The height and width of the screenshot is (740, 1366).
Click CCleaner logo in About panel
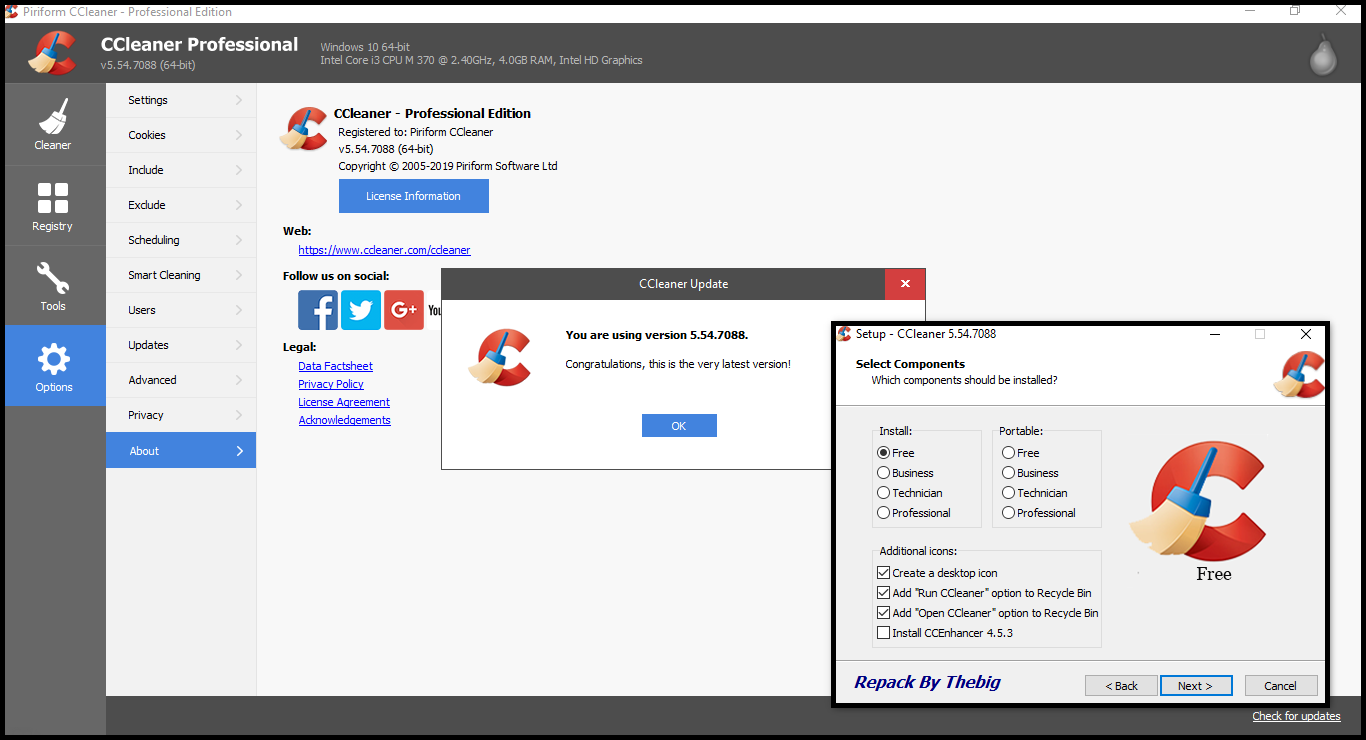tap(304, 129)
